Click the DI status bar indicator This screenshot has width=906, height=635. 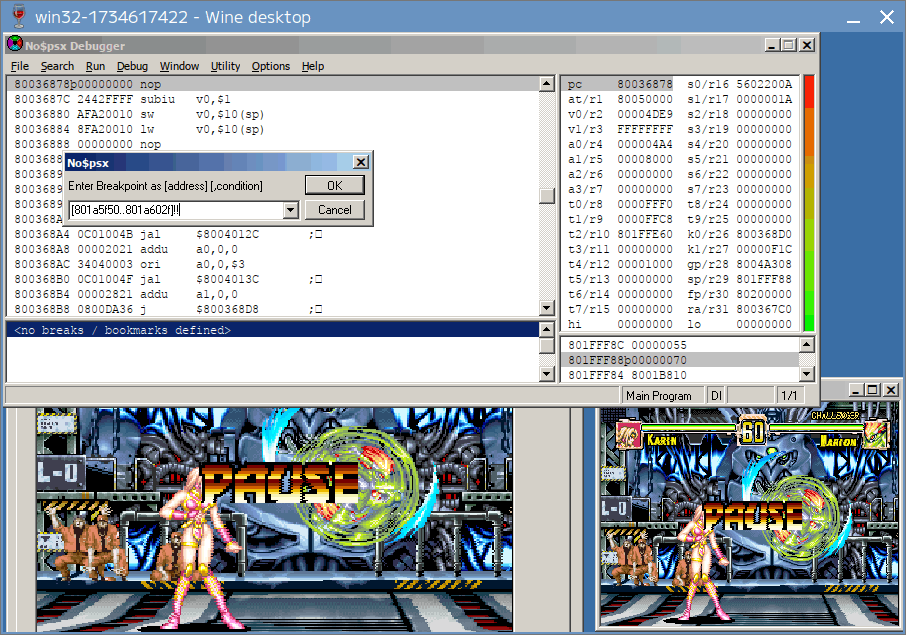click(716, 396)
